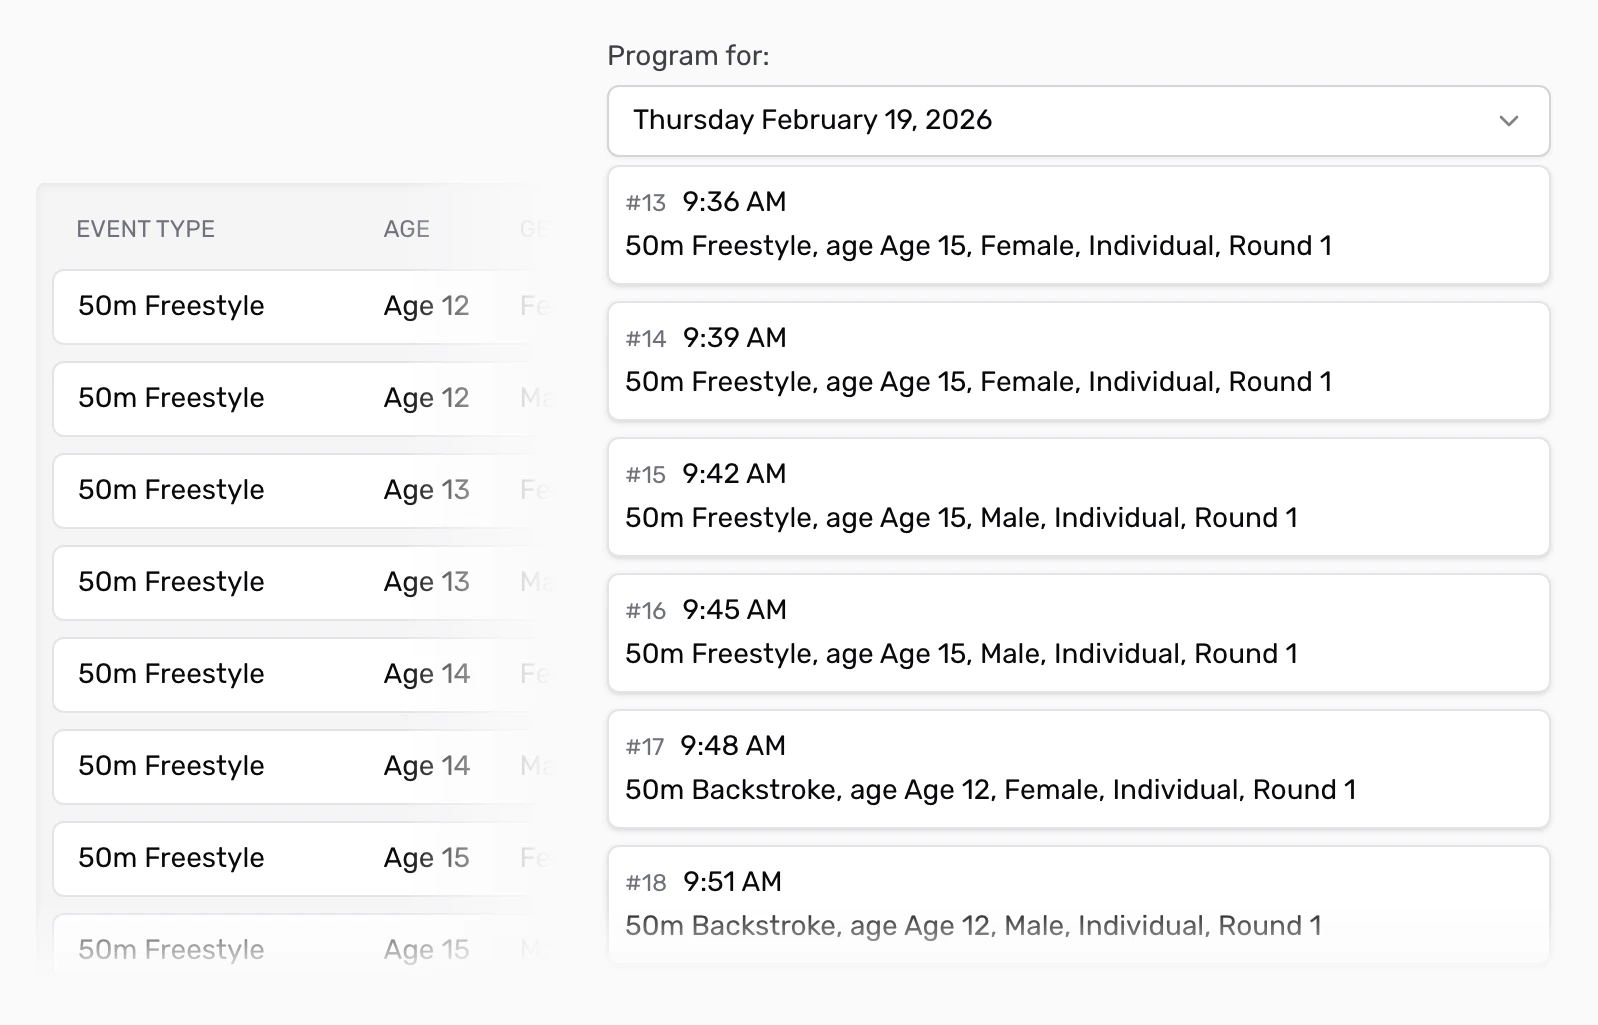Click the first Age 13 row's 50m Freestyle cell
The width and height of the screenshot is (1598, 1025).
point(171,490)
